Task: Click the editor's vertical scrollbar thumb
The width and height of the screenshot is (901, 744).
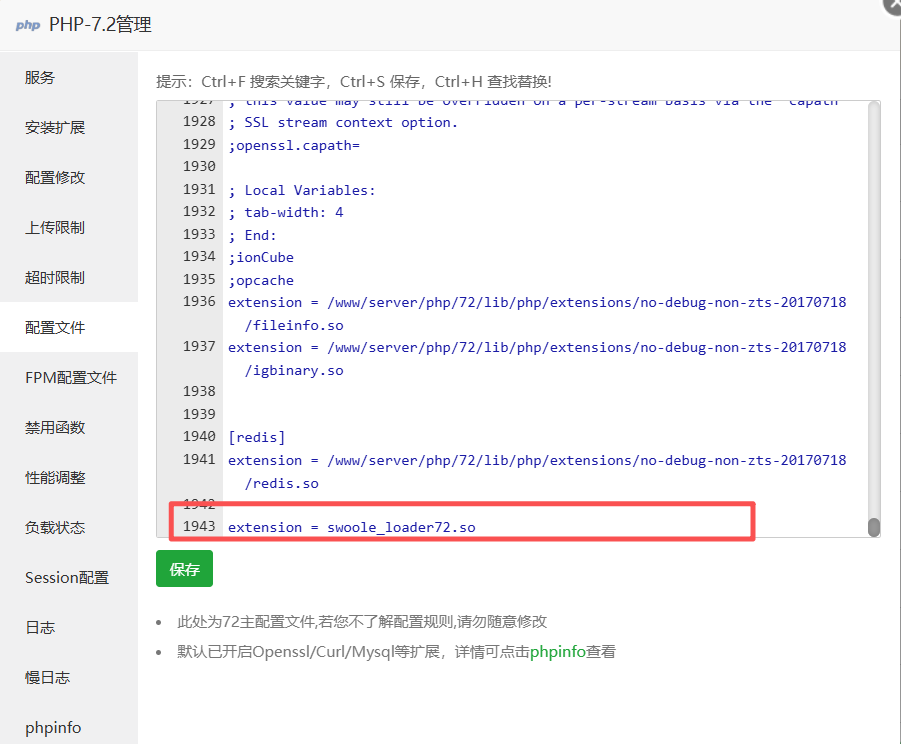Action: pyautogui.click(x=873, y=527)
